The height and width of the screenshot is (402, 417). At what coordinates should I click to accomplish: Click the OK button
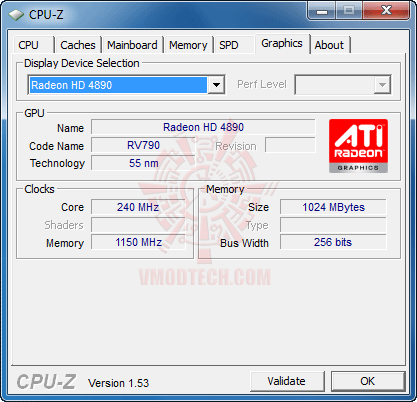tap(368, 381)
